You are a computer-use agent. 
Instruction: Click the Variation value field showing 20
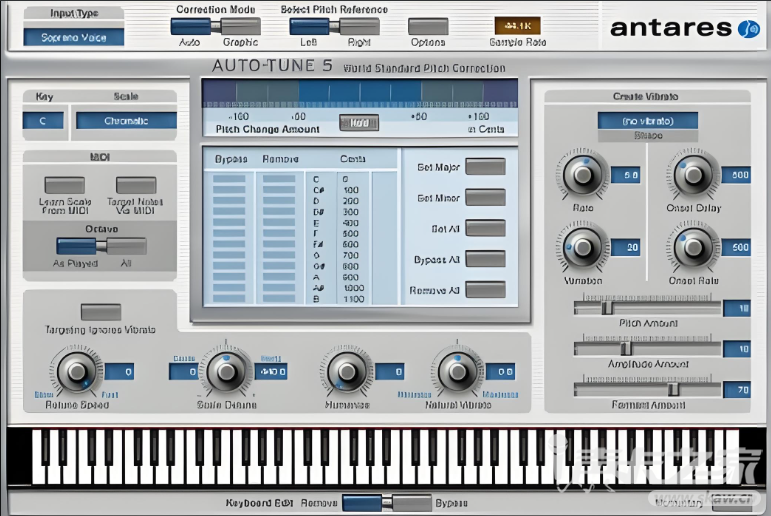pos(626,247)
